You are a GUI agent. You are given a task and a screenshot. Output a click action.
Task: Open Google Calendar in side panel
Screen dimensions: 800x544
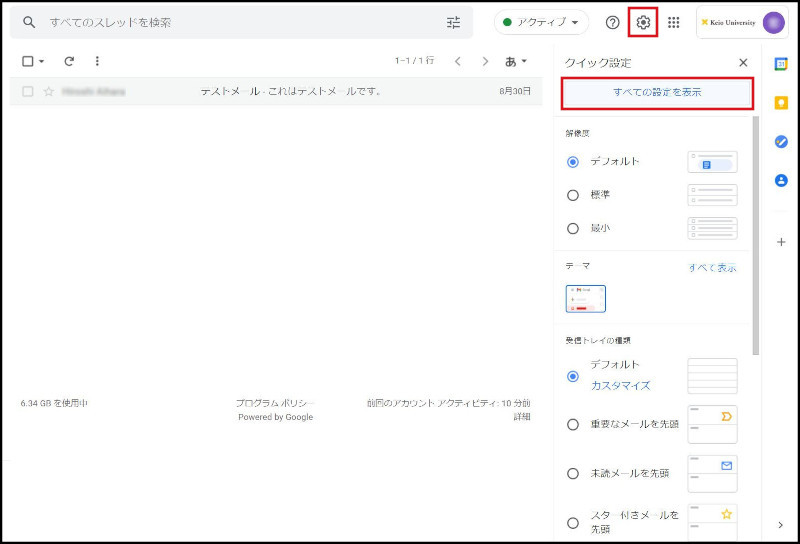(781, 63)
